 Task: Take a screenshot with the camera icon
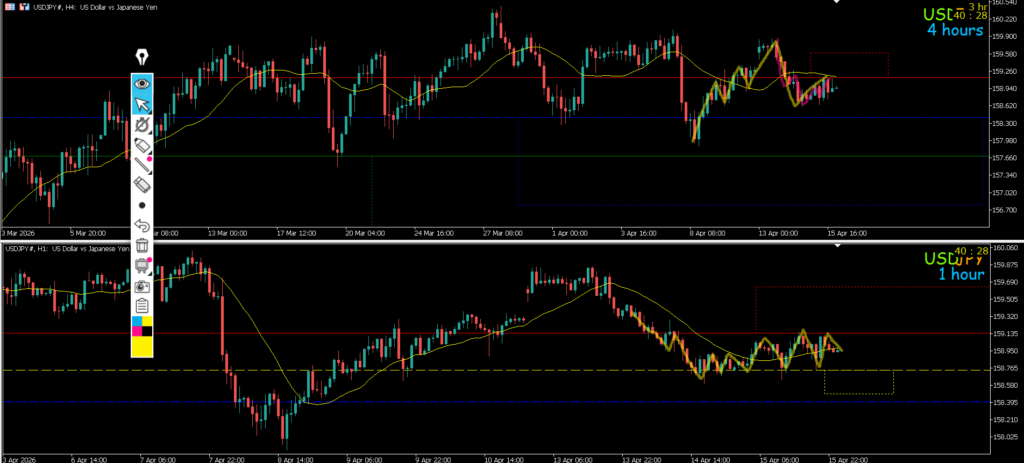pos(142,286)
